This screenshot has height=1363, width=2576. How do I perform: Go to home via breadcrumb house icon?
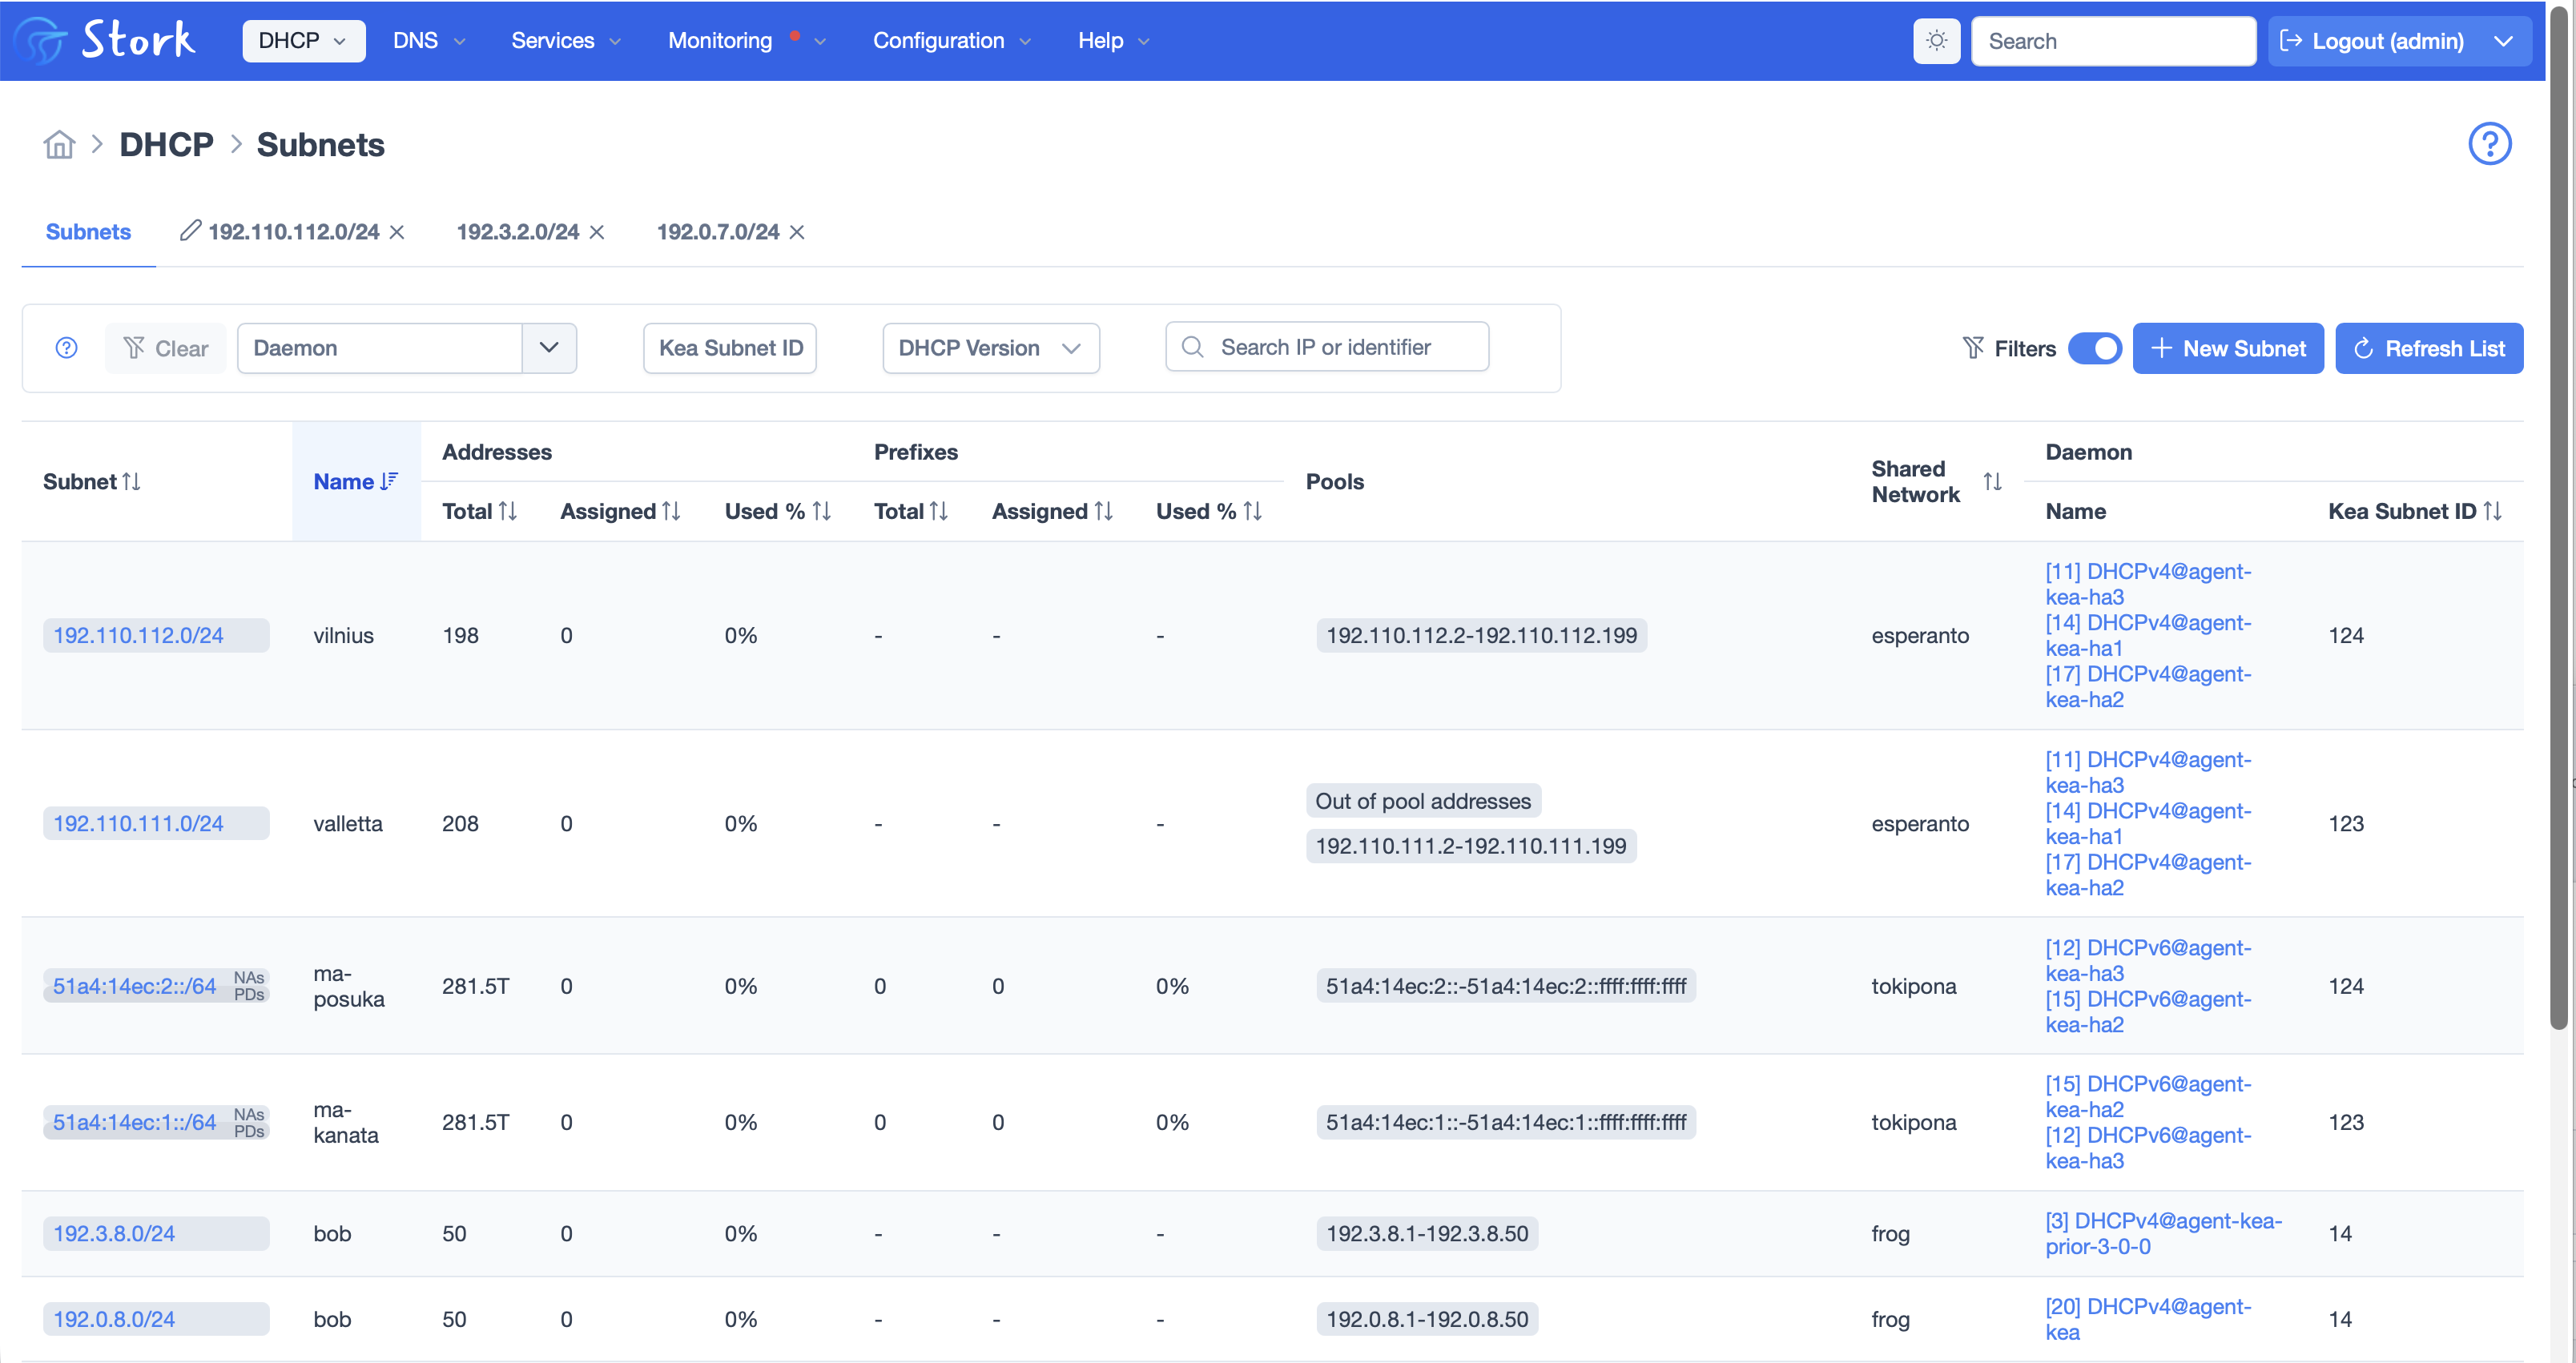tap(59, 145)
